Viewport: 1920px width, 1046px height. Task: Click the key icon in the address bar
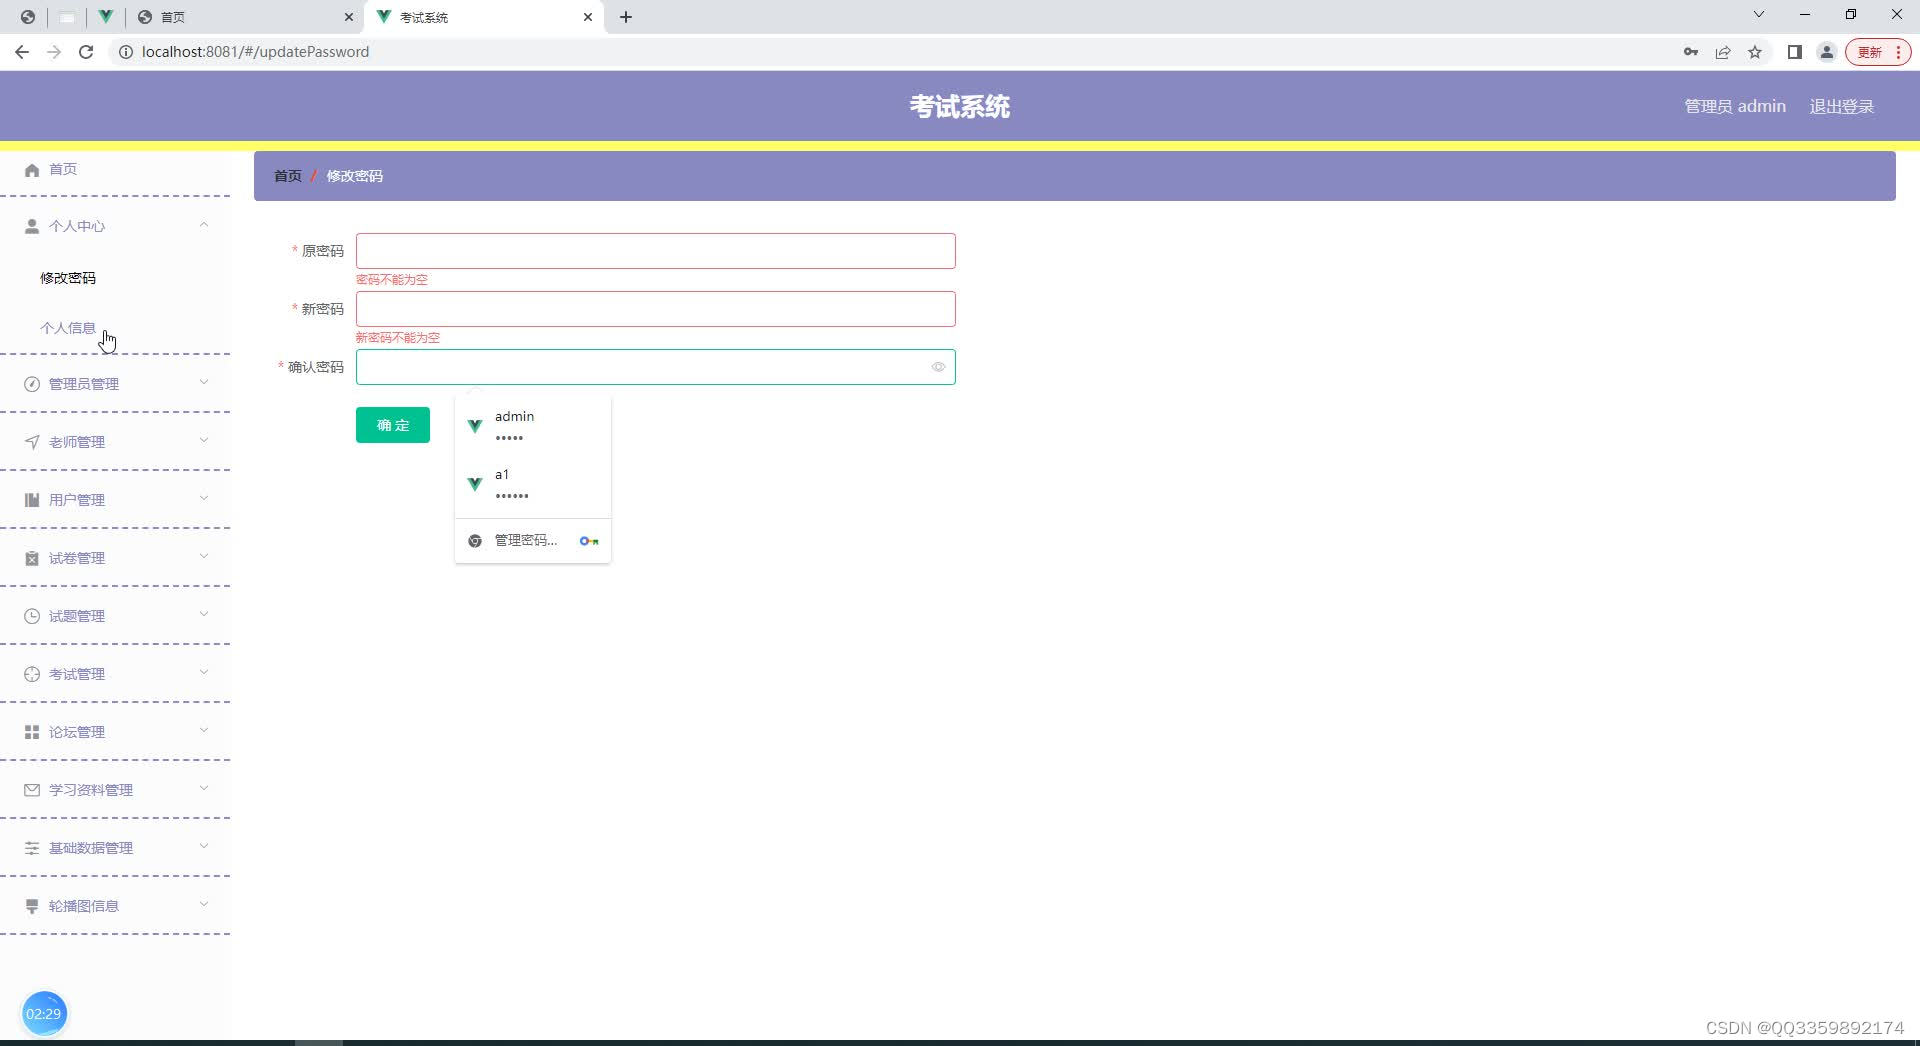(x=1691, y=52)
